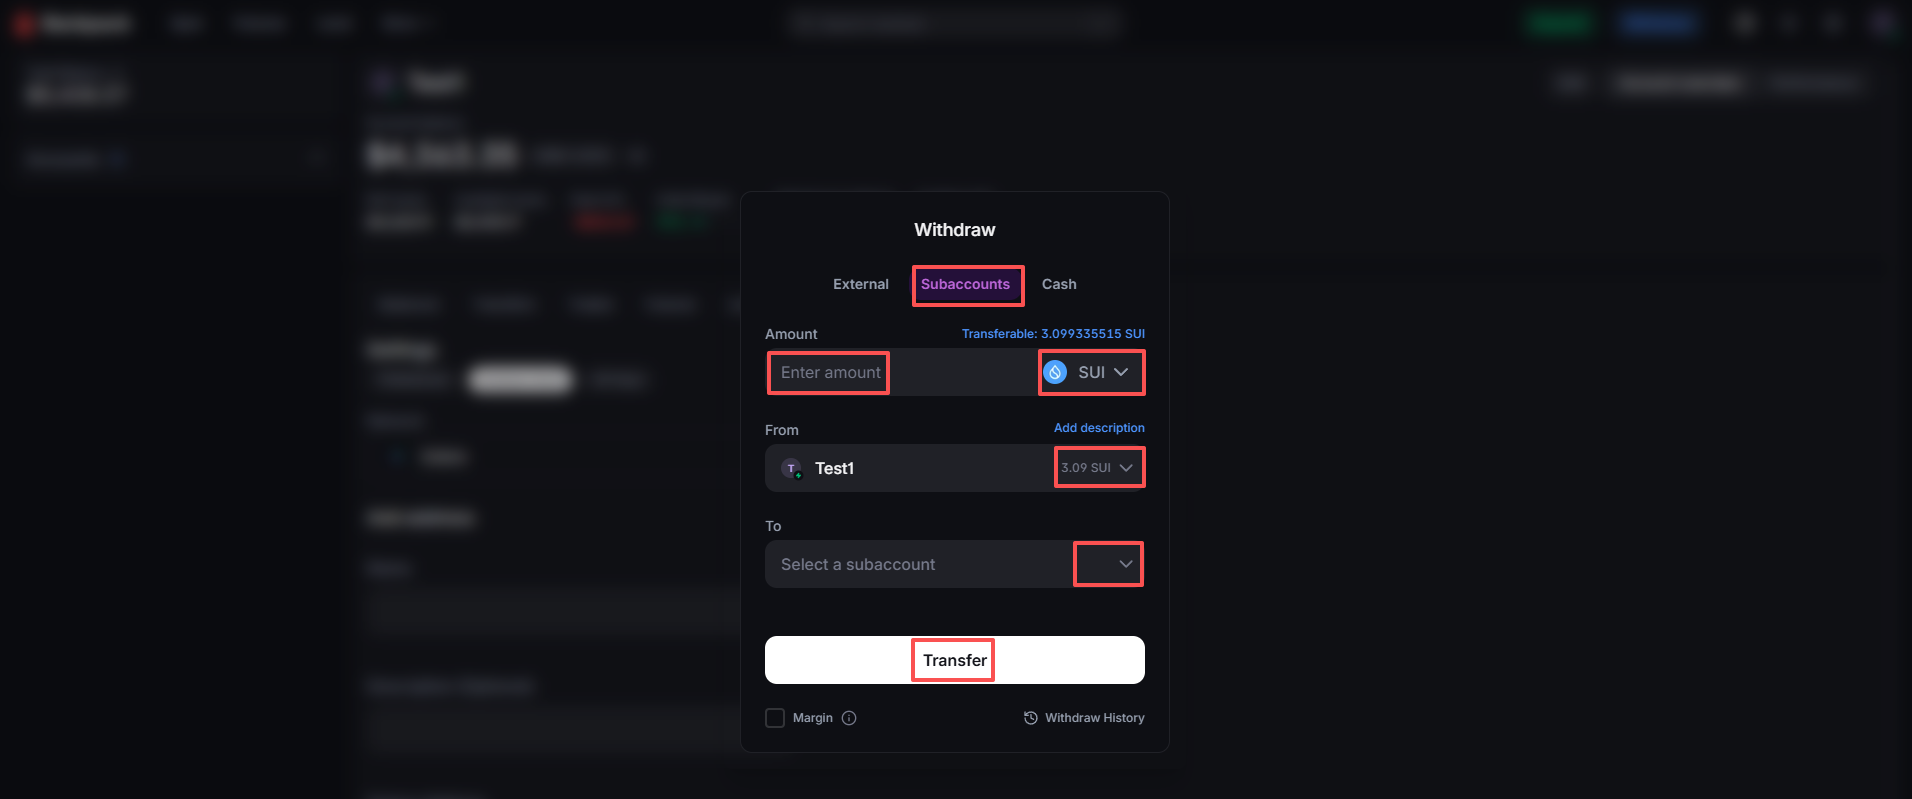Open the Select a subaccount dropdown
This screenshot has height=799, width=1912.
[x=1108, y=564]
